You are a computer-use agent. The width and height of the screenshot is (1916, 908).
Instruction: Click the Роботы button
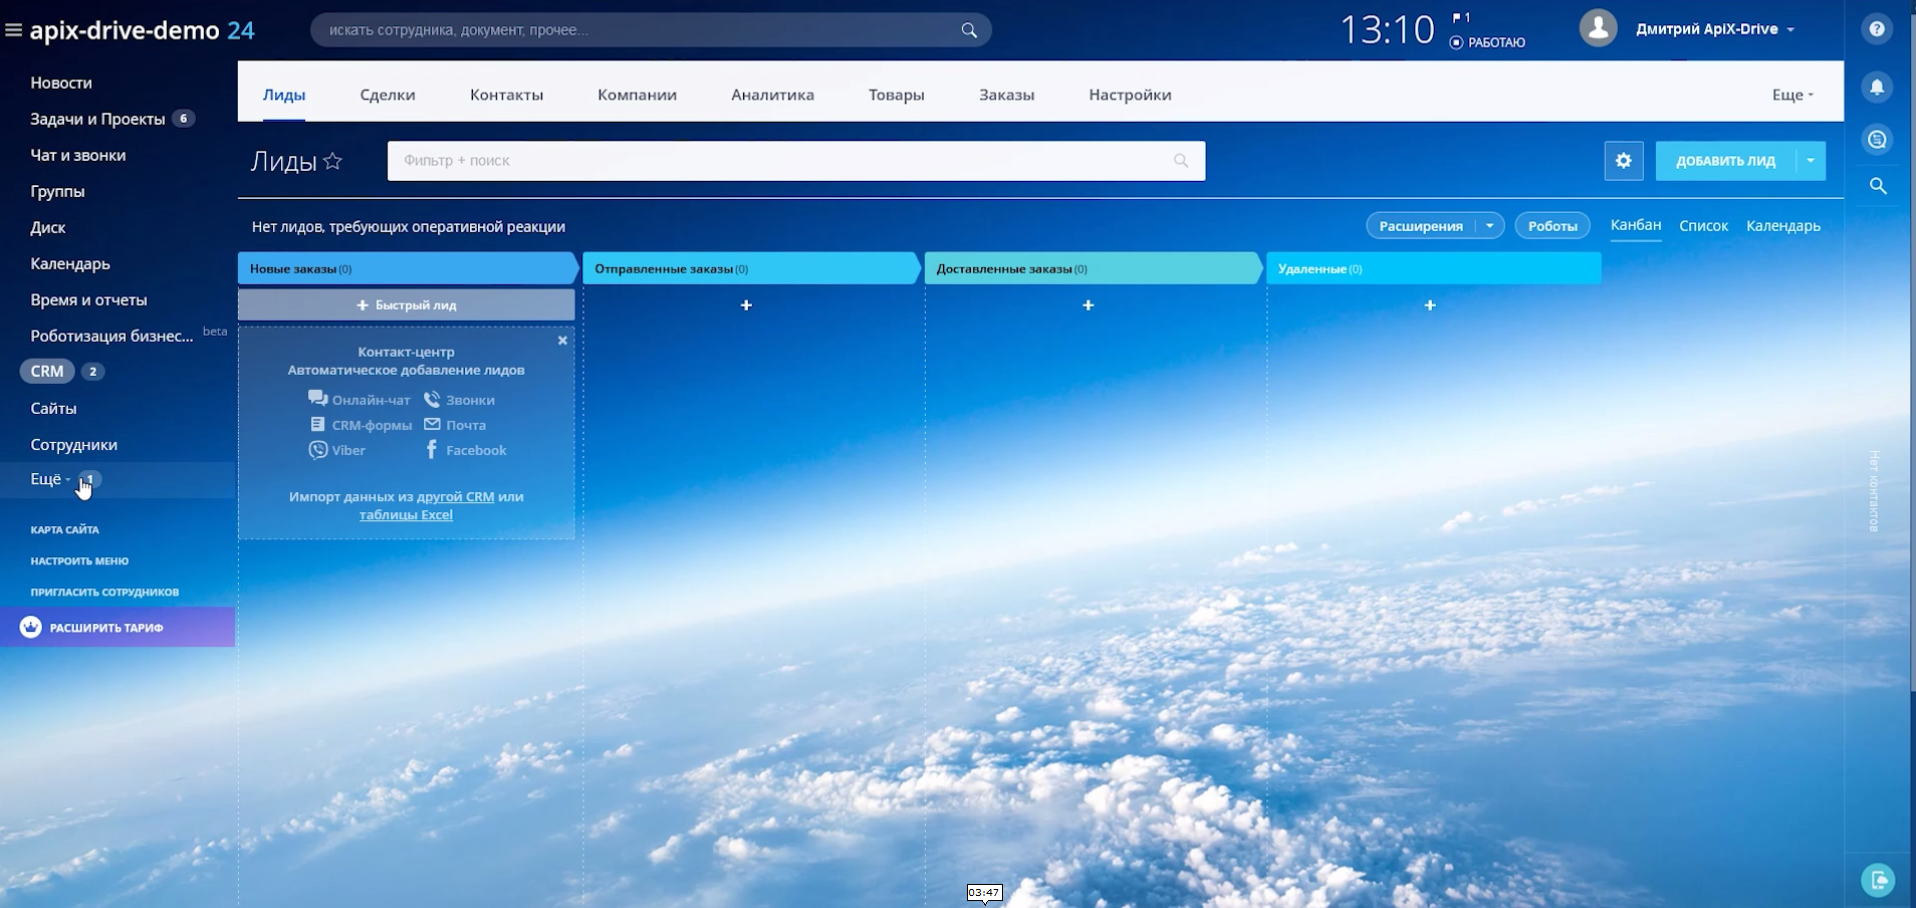coord(1552,226)
